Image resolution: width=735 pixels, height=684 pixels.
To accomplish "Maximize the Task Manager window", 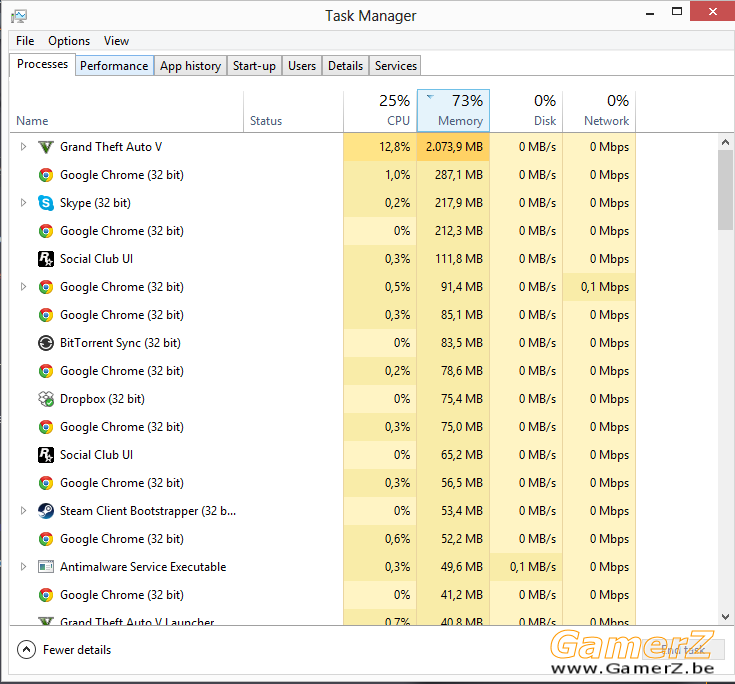I will pyautogui.click(x=677, y=12).
